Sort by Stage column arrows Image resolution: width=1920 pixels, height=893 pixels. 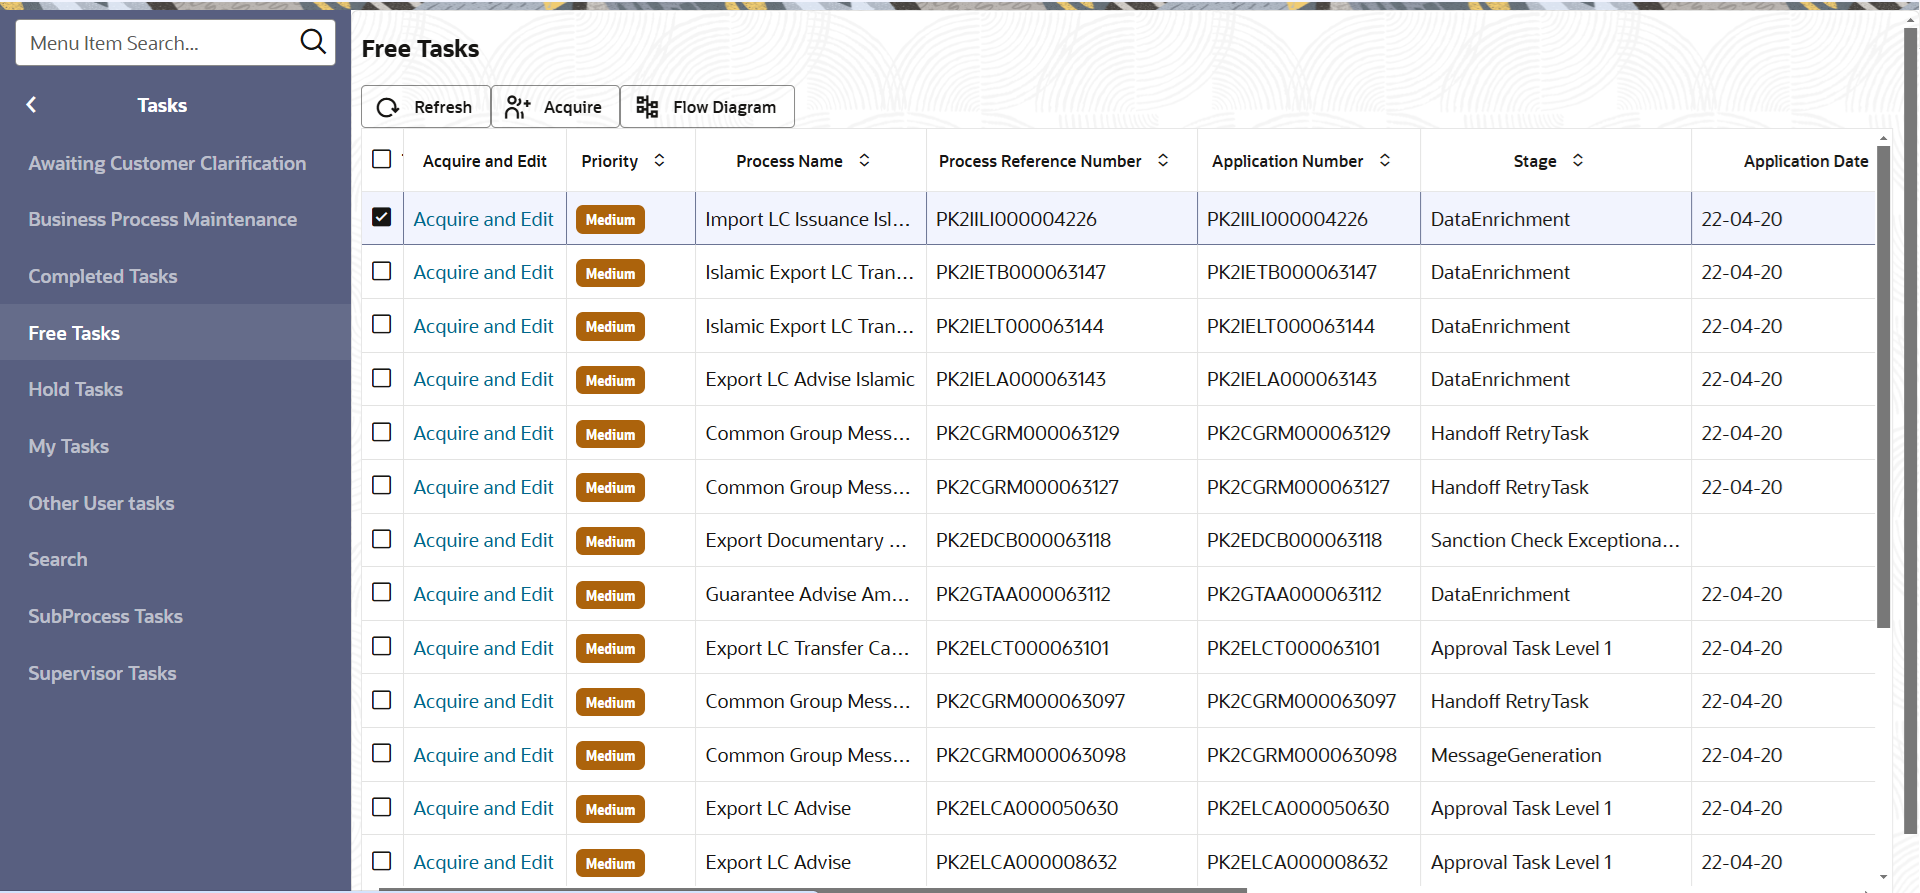coord(1578,161)
